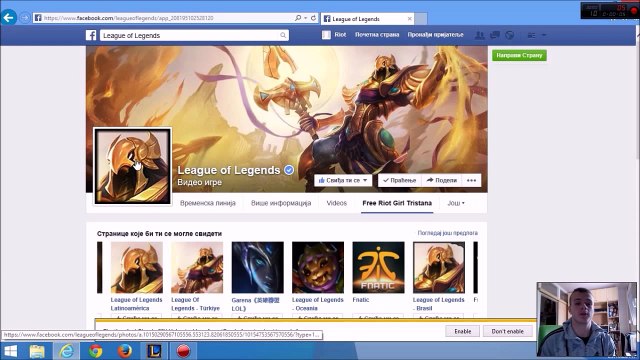Open the Riot profile picture icon
Screen dimensions: 640x360
[326, 35]
